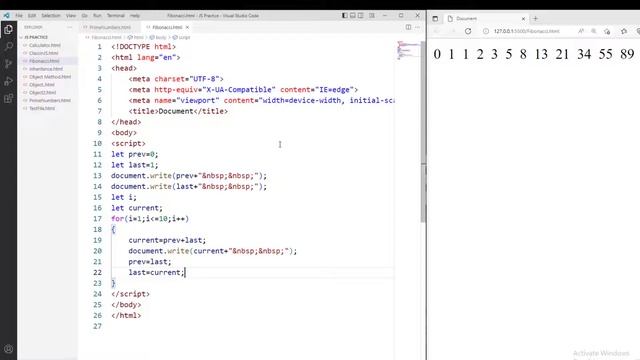
Task: Refresh the browser page
Action: click(x=468, y=31)
